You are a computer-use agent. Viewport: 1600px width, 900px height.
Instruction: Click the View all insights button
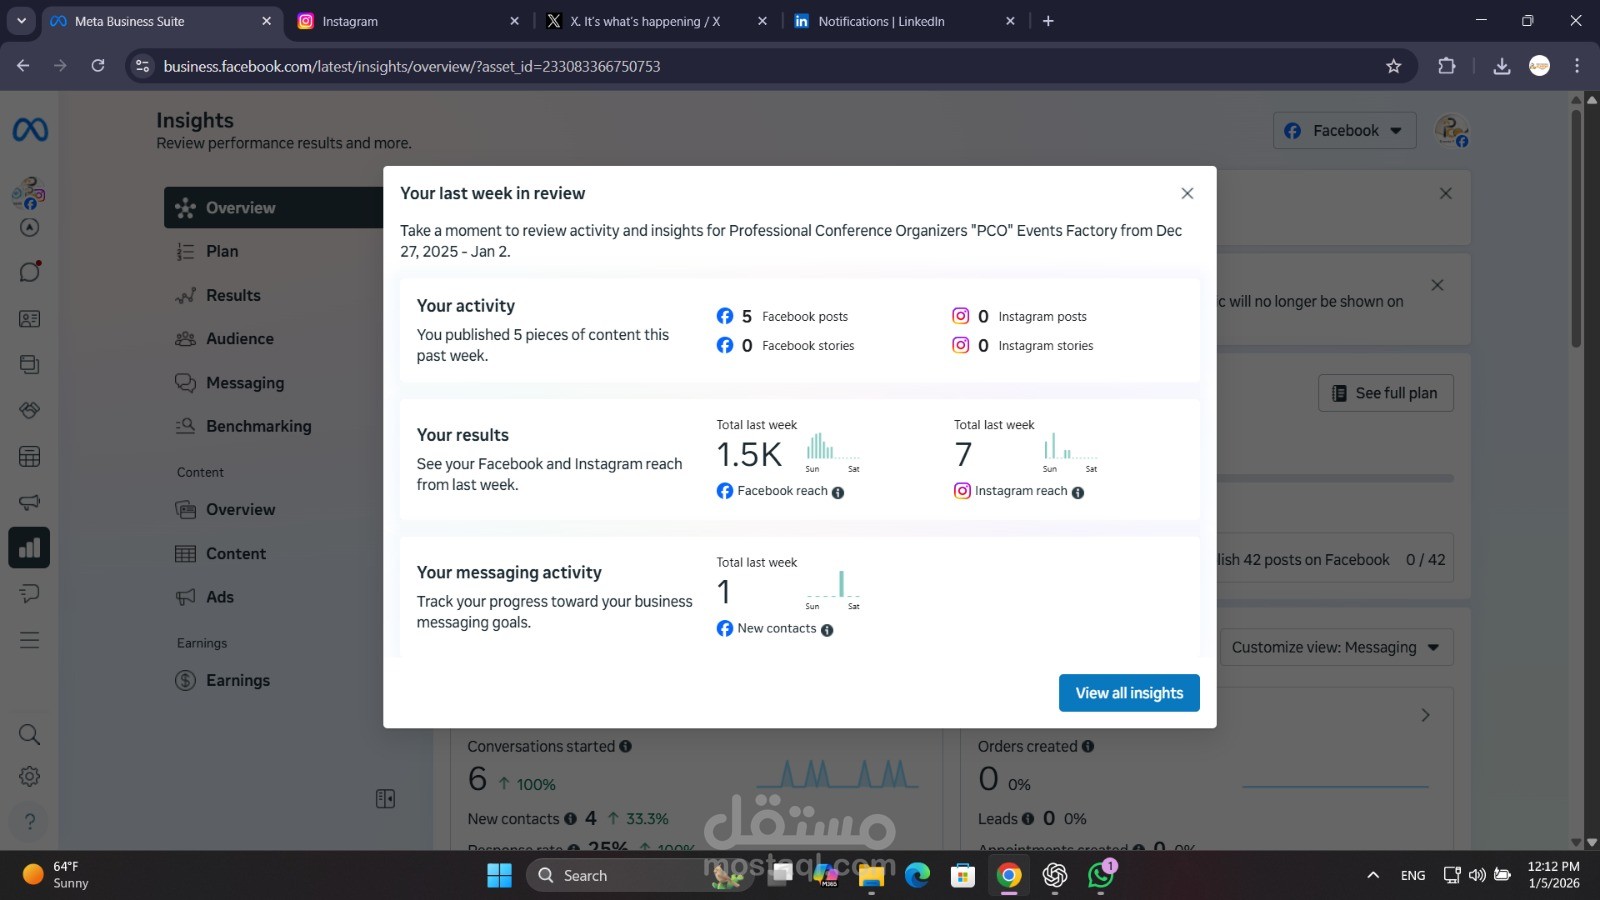[x=1129, y=693]
